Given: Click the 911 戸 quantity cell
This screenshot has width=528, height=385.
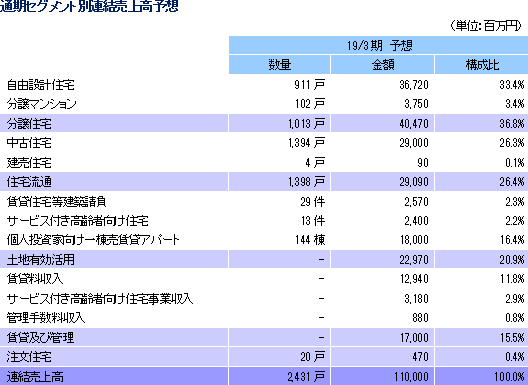Looking at the screenshot, I should [309, 85].
